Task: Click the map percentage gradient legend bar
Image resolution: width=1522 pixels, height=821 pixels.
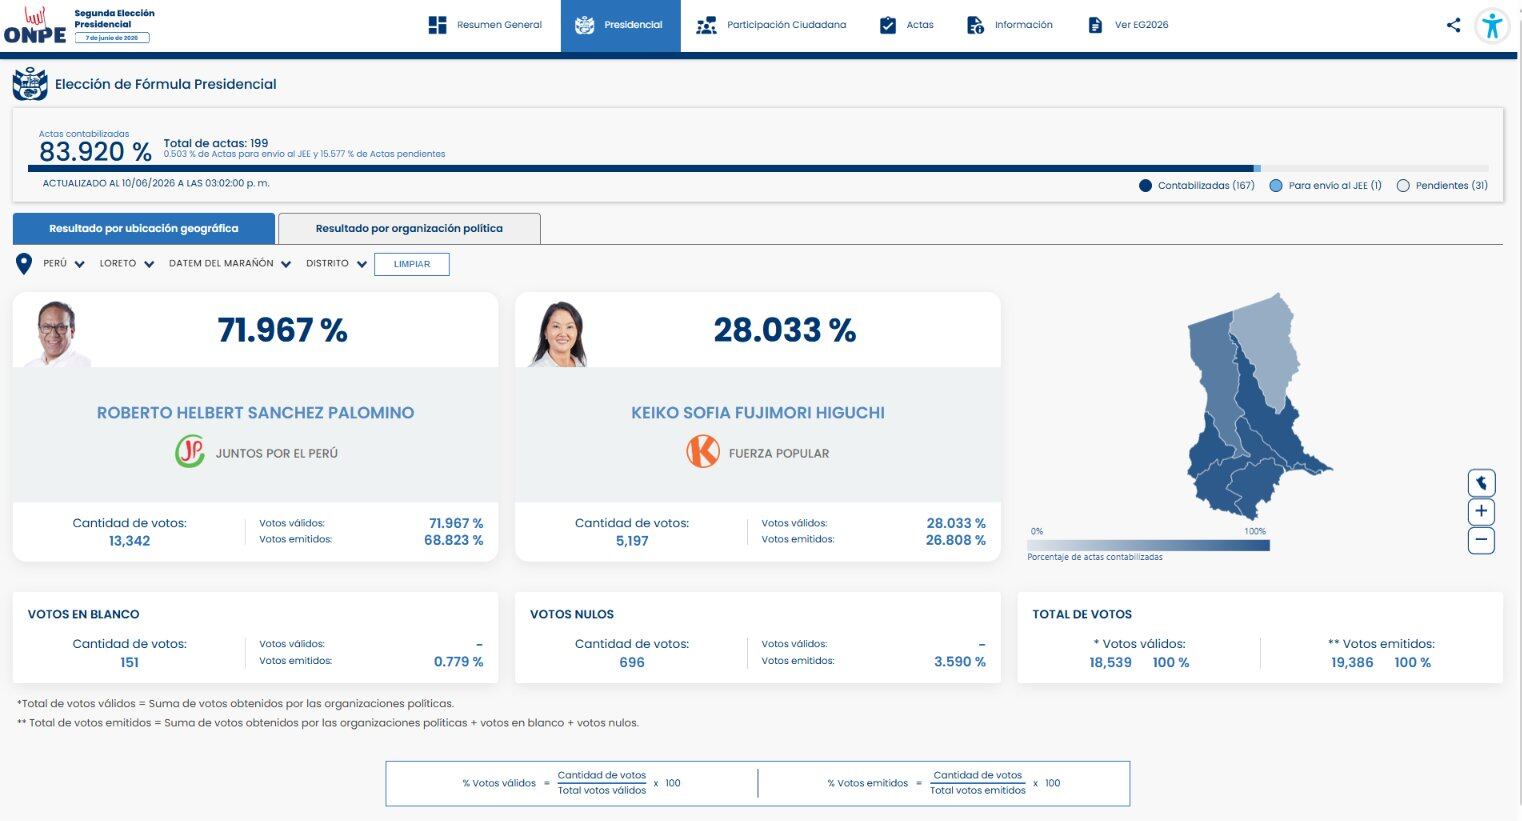Action: pyautogui.click(x=1148, y=545)
